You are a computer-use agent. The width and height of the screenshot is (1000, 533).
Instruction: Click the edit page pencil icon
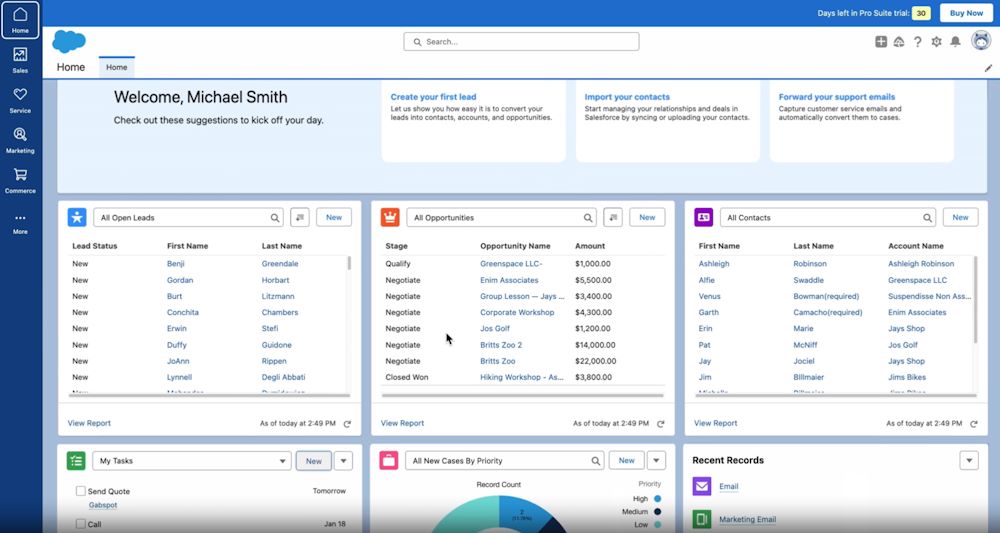pyautogui.click(x=989, y=68)
